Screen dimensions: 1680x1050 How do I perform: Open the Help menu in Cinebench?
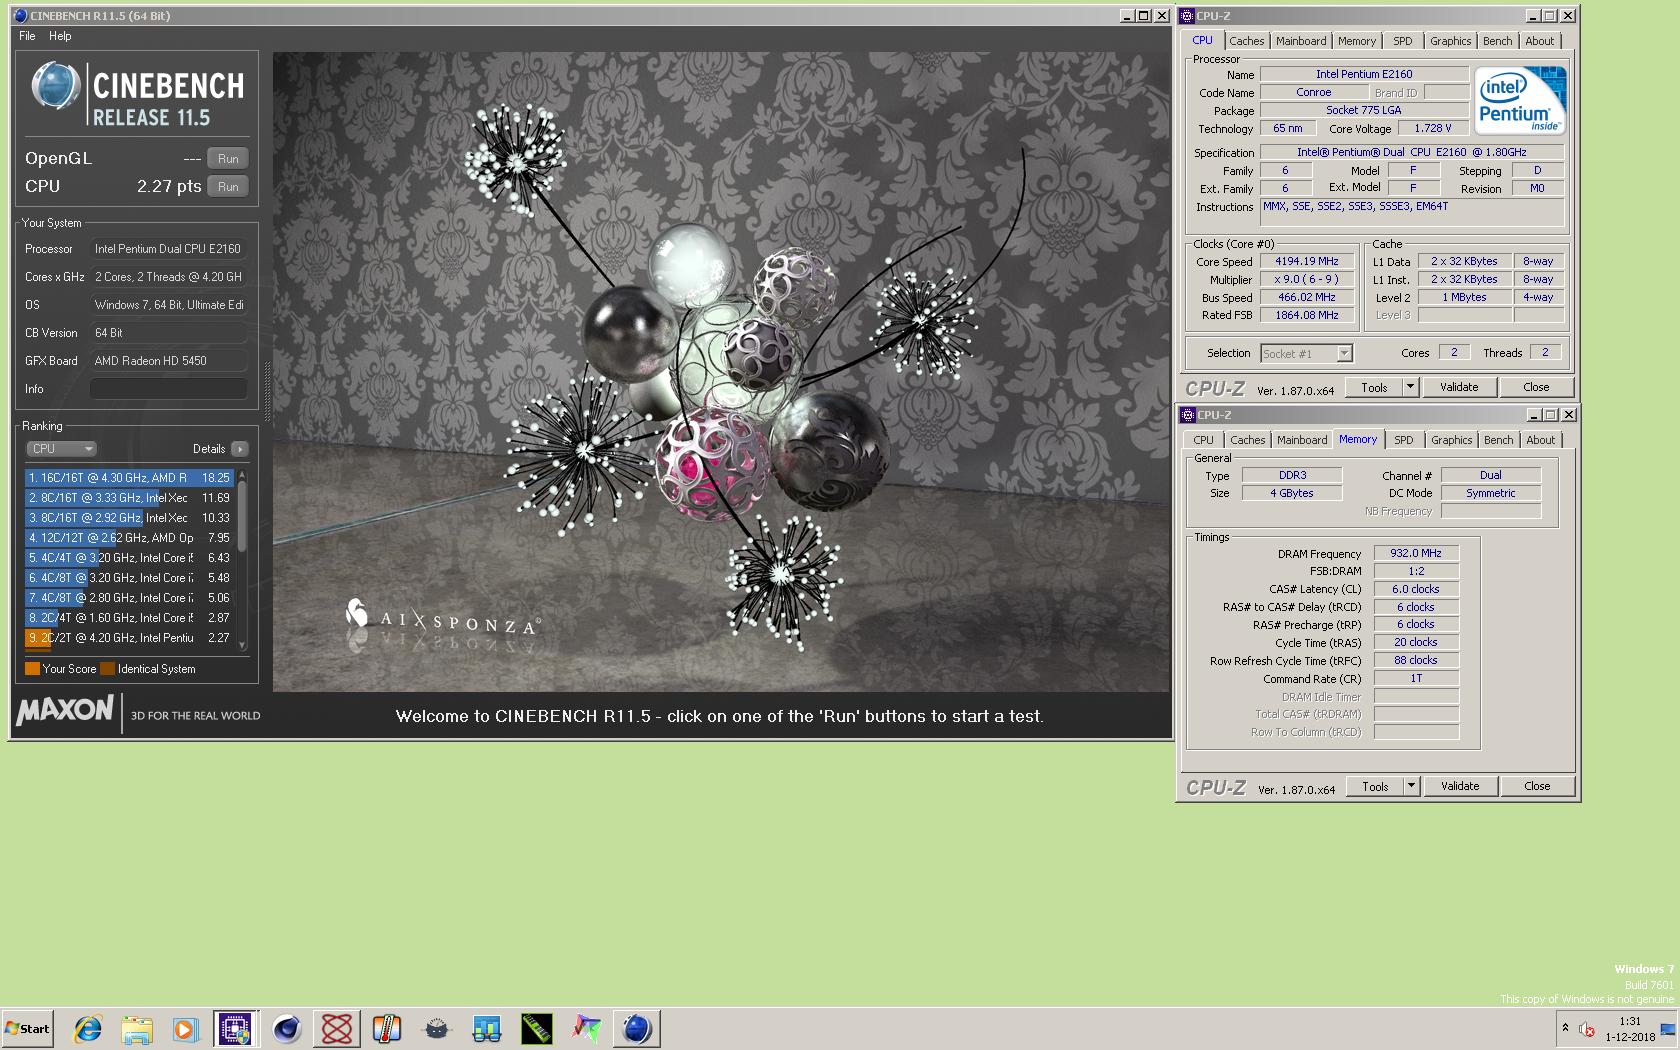[x=60, y=36]
